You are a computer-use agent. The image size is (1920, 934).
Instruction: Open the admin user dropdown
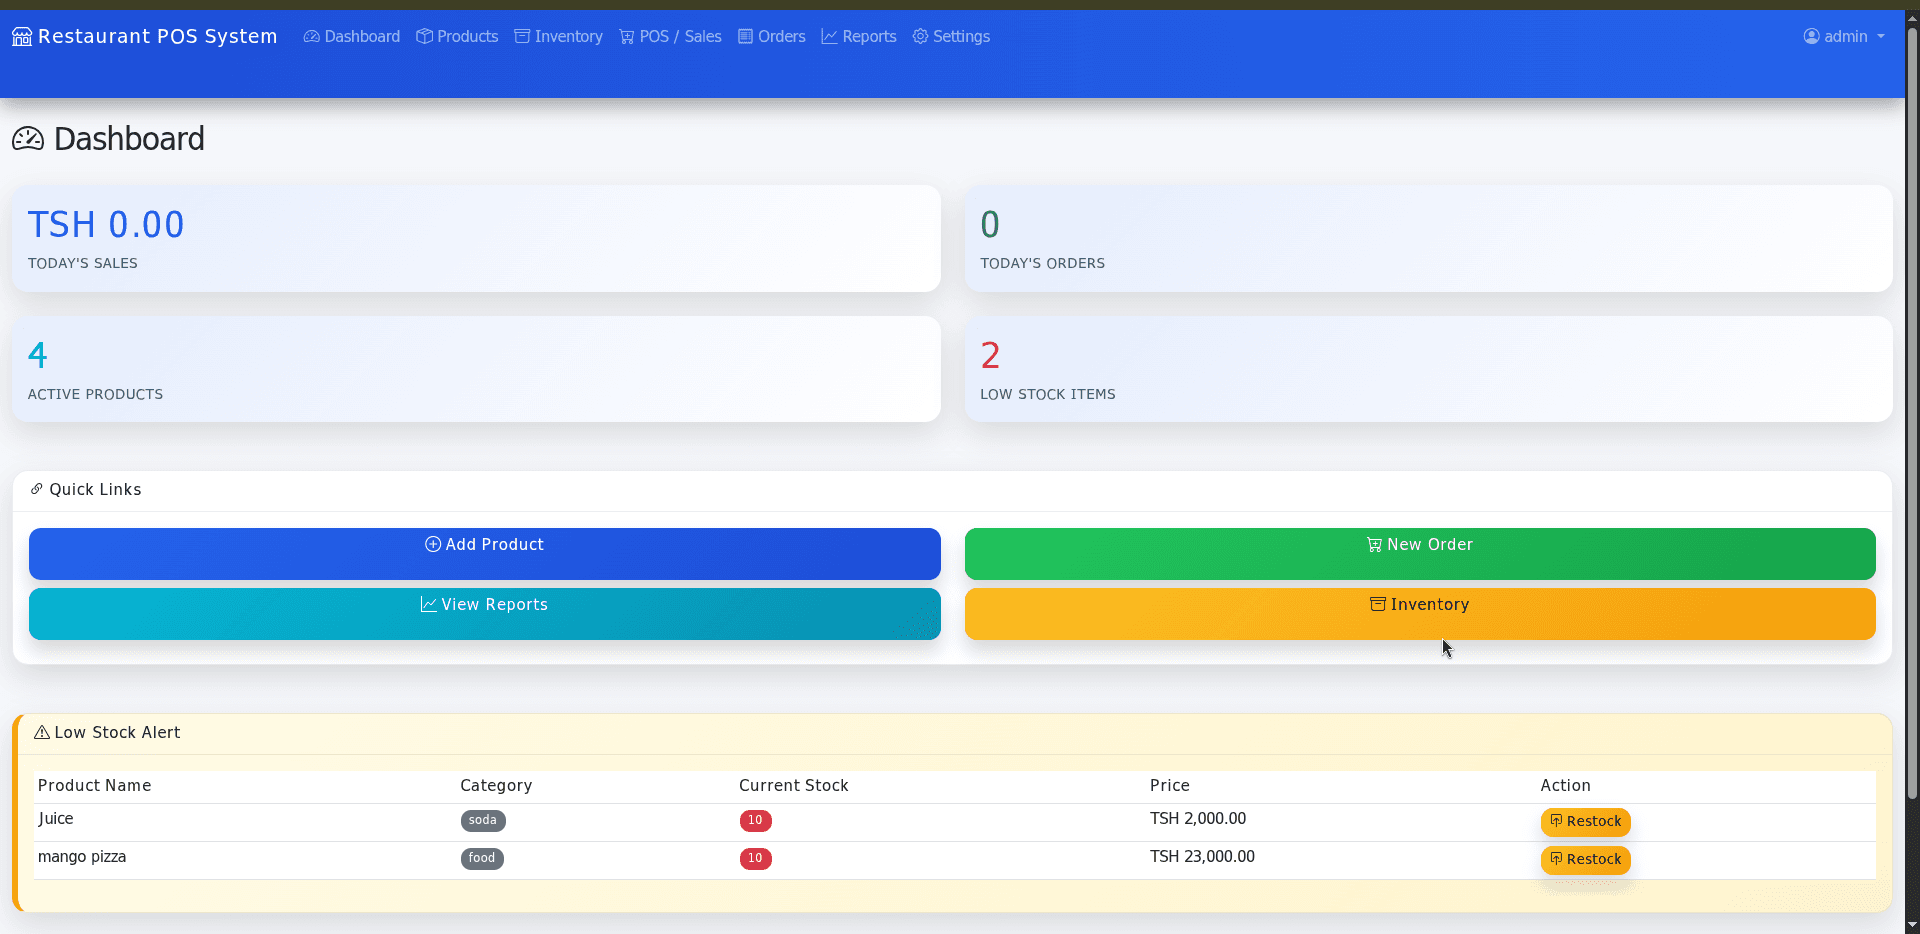(x=1843, y=36)
